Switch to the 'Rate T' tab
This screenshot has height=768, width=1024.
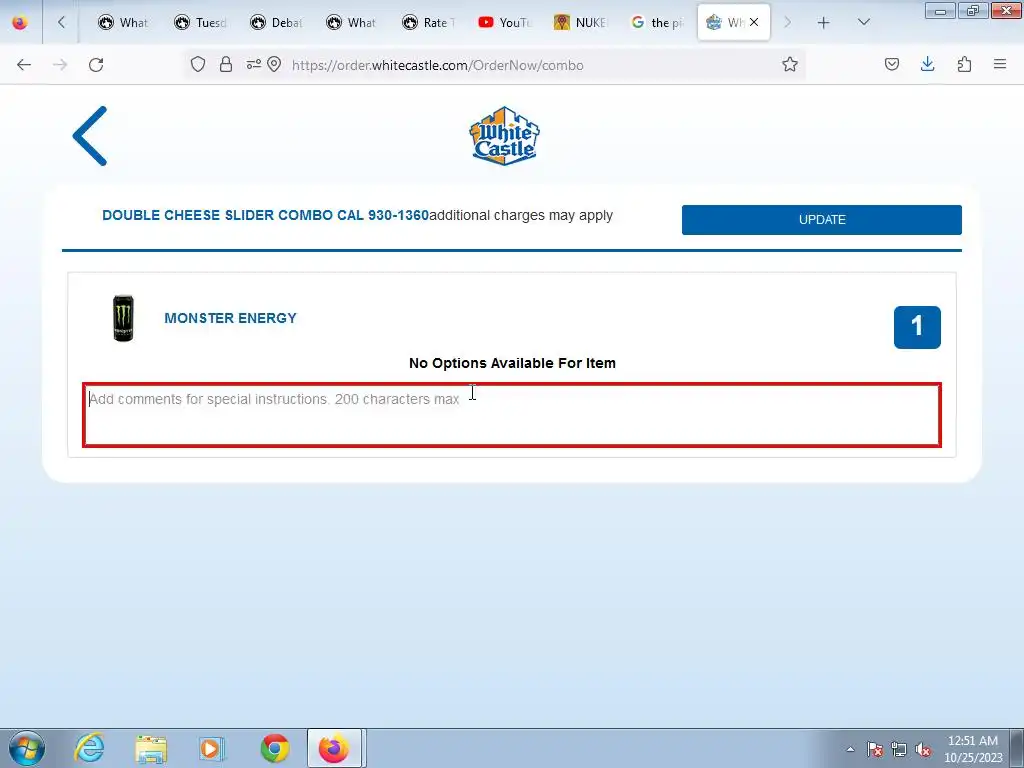[428, 22]
